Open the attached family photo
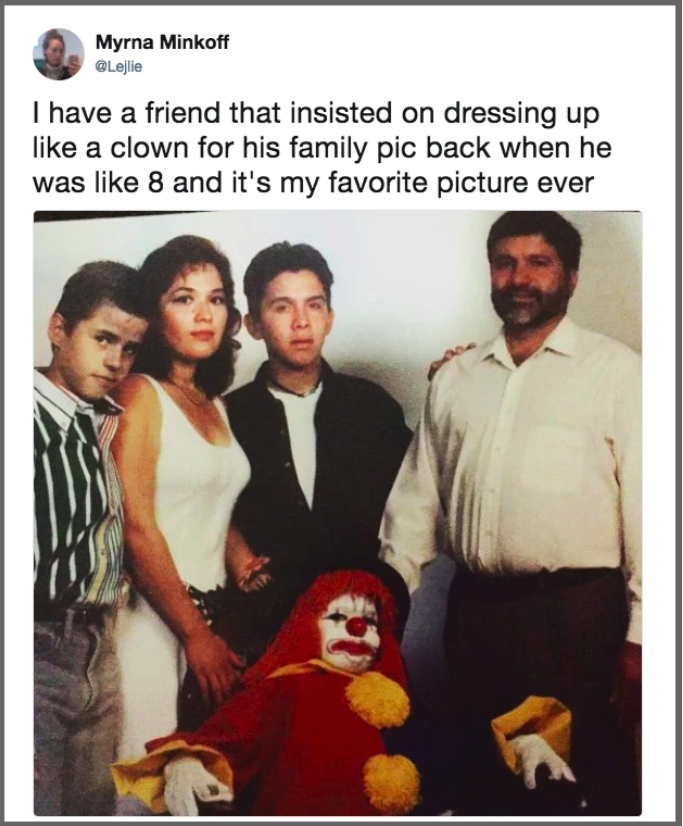This screenshot has height=826, width=683. (338, 513)
